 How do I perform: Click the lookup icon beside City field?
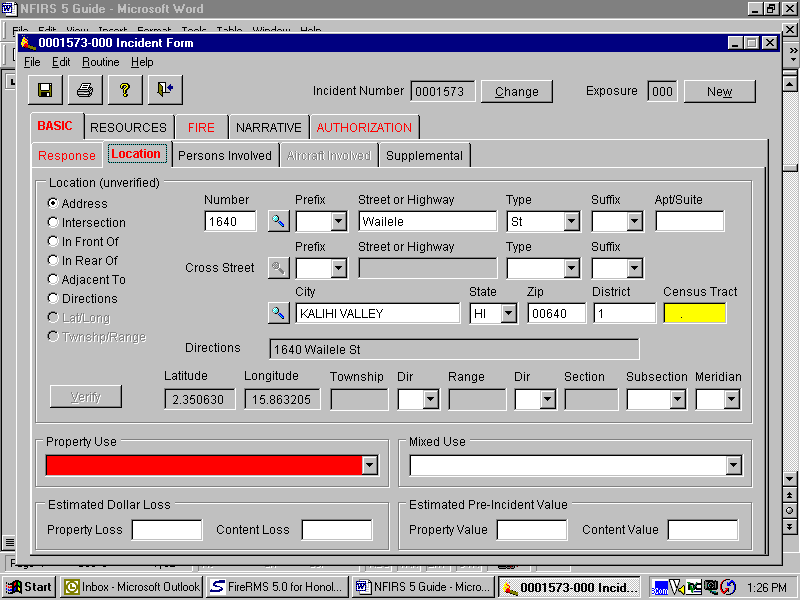(279, 313)
